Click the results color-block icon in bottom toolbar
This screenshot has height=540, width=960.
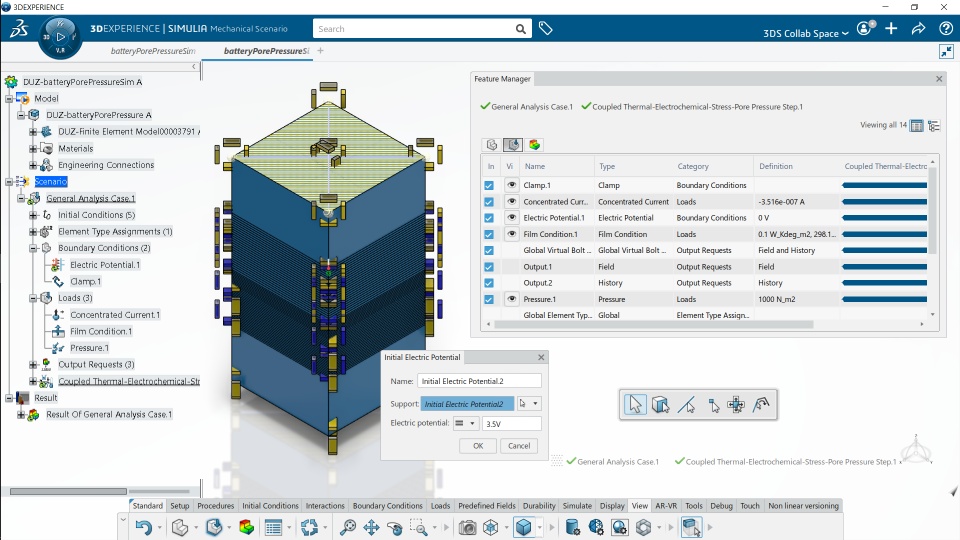[x=246, y=527]
